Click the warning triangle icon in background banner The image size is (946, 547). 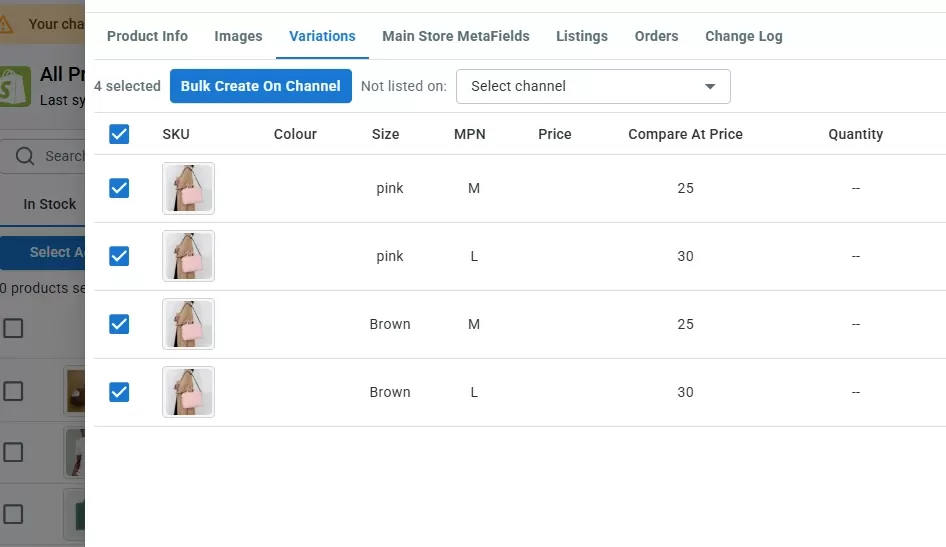pyautogui.click(x=5, y=25)
